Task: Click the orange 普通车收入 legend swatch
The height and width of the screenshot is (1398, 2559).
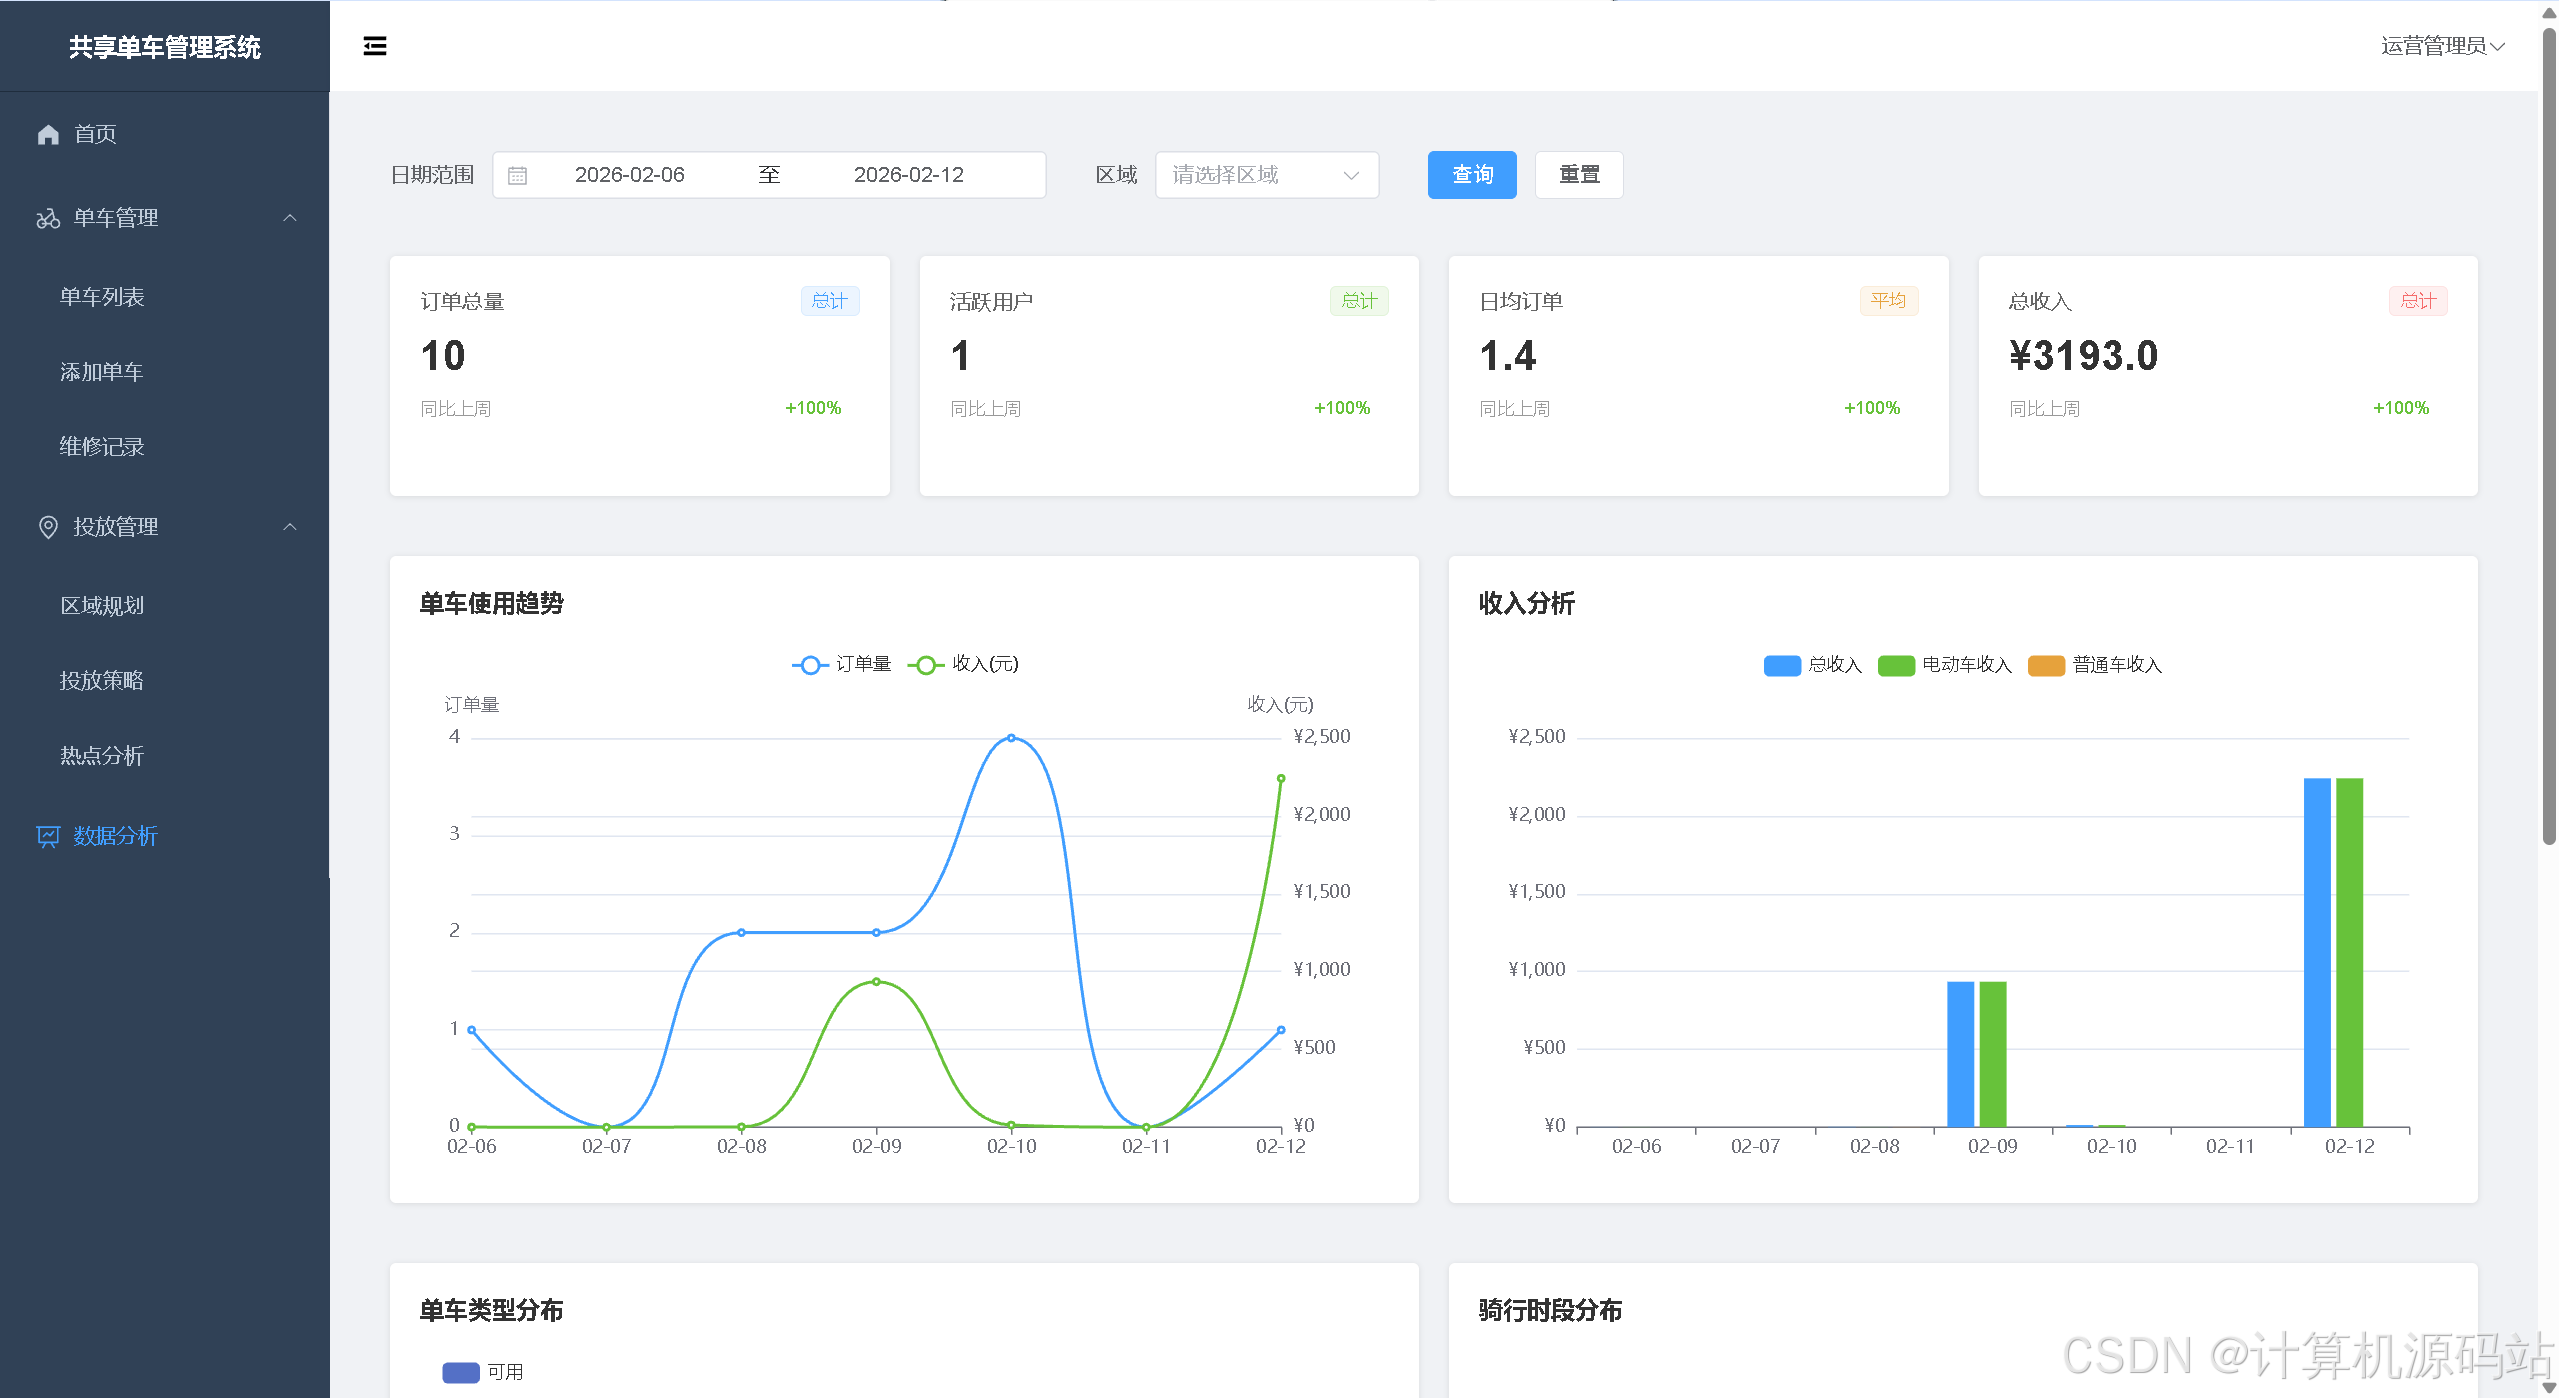Action: point(2045,666)
